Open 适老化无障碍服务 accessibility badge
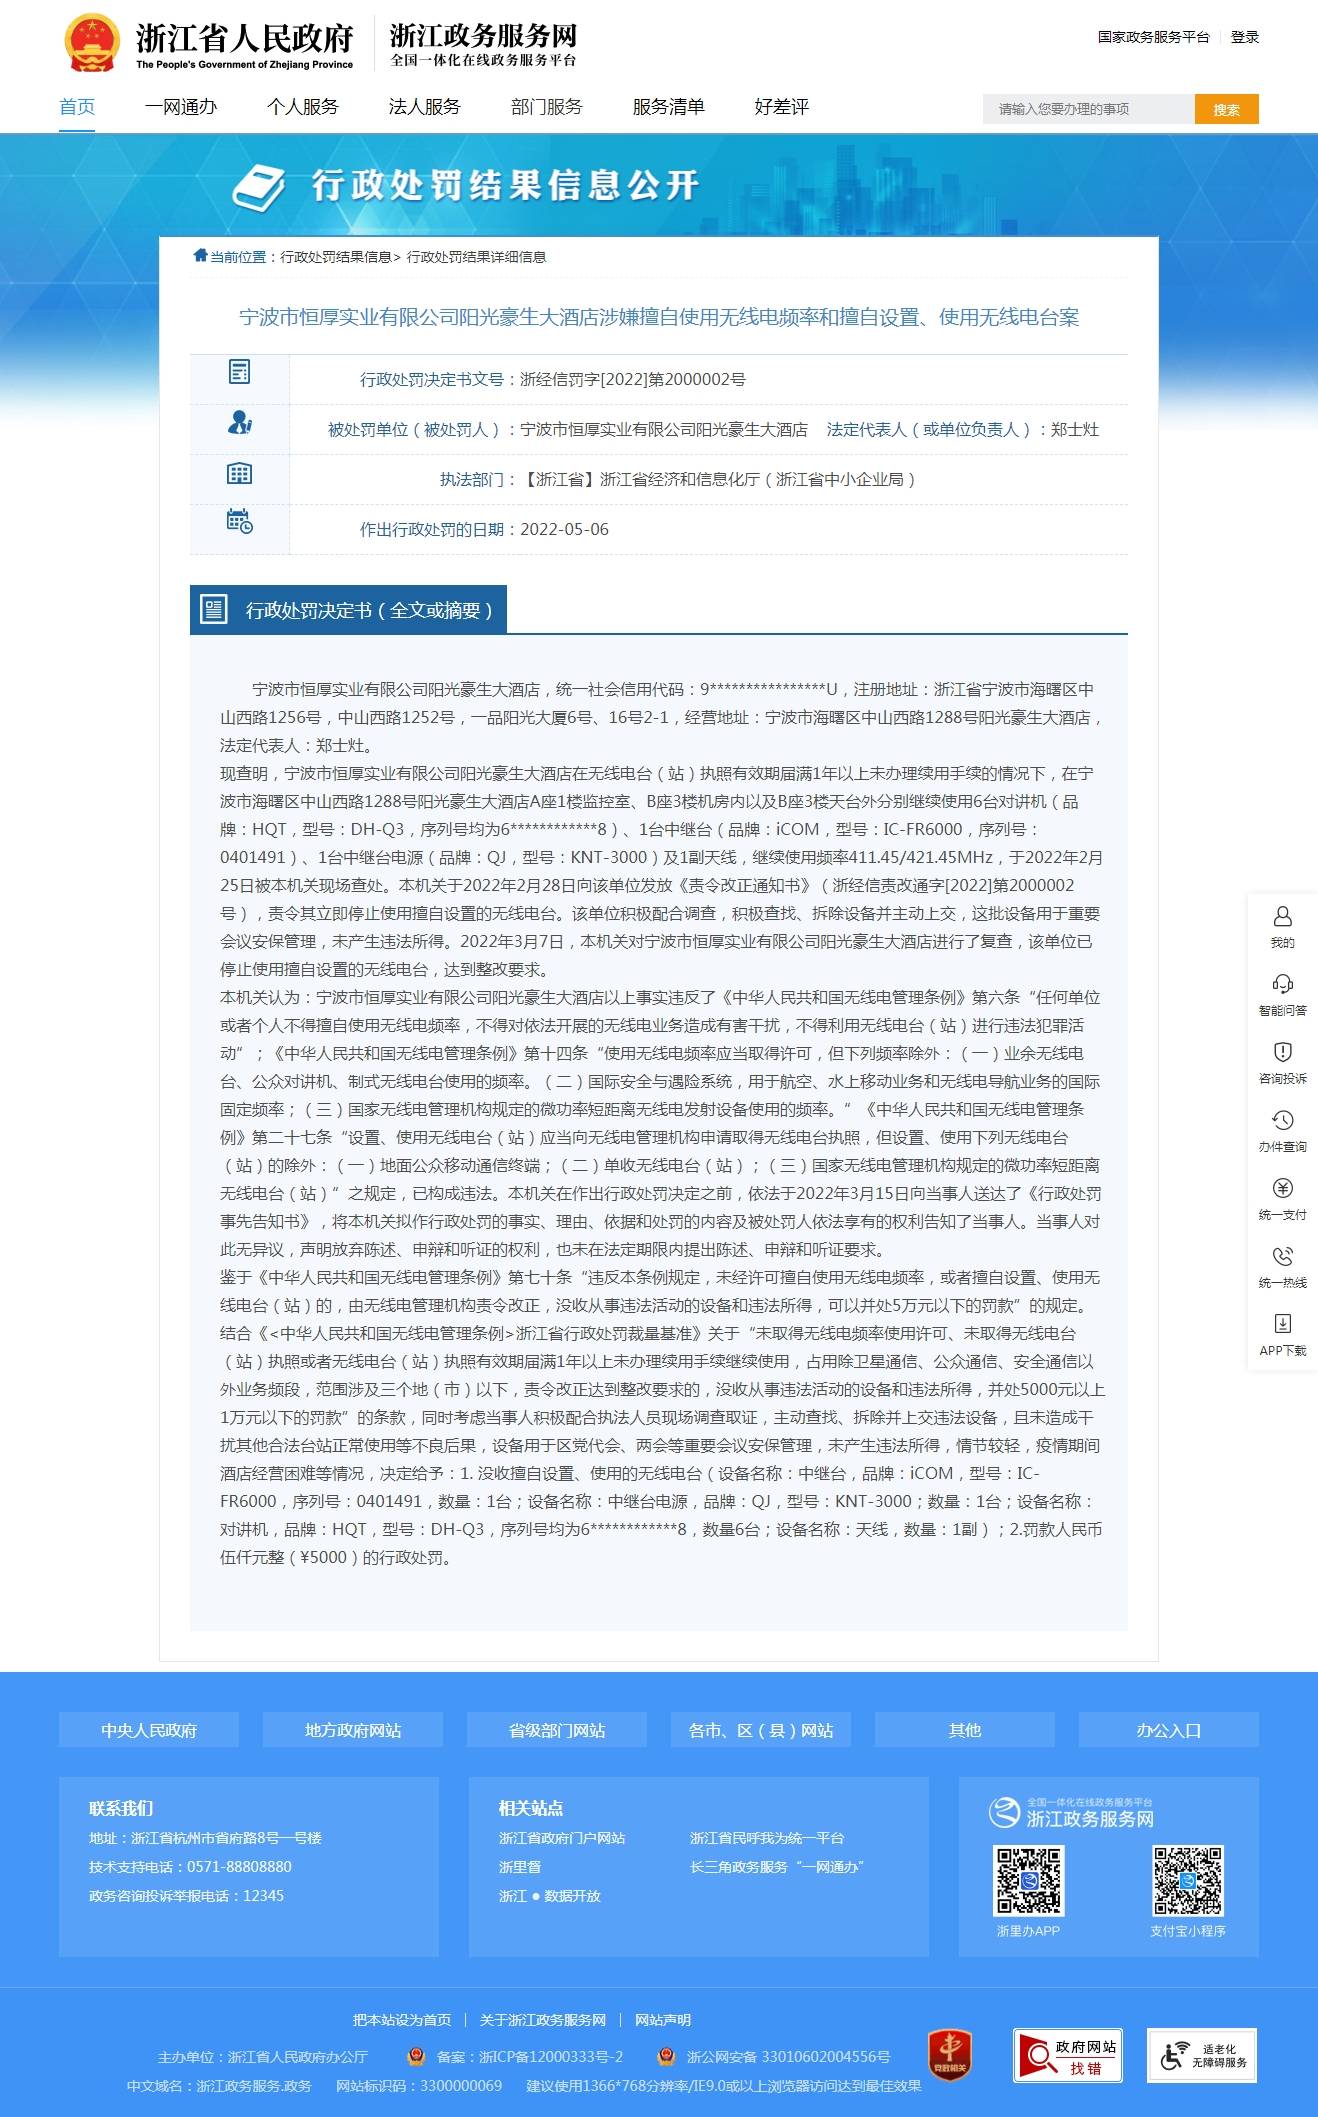The height and width of the screenshot is (2117, 1318). pos(1202,2055)
